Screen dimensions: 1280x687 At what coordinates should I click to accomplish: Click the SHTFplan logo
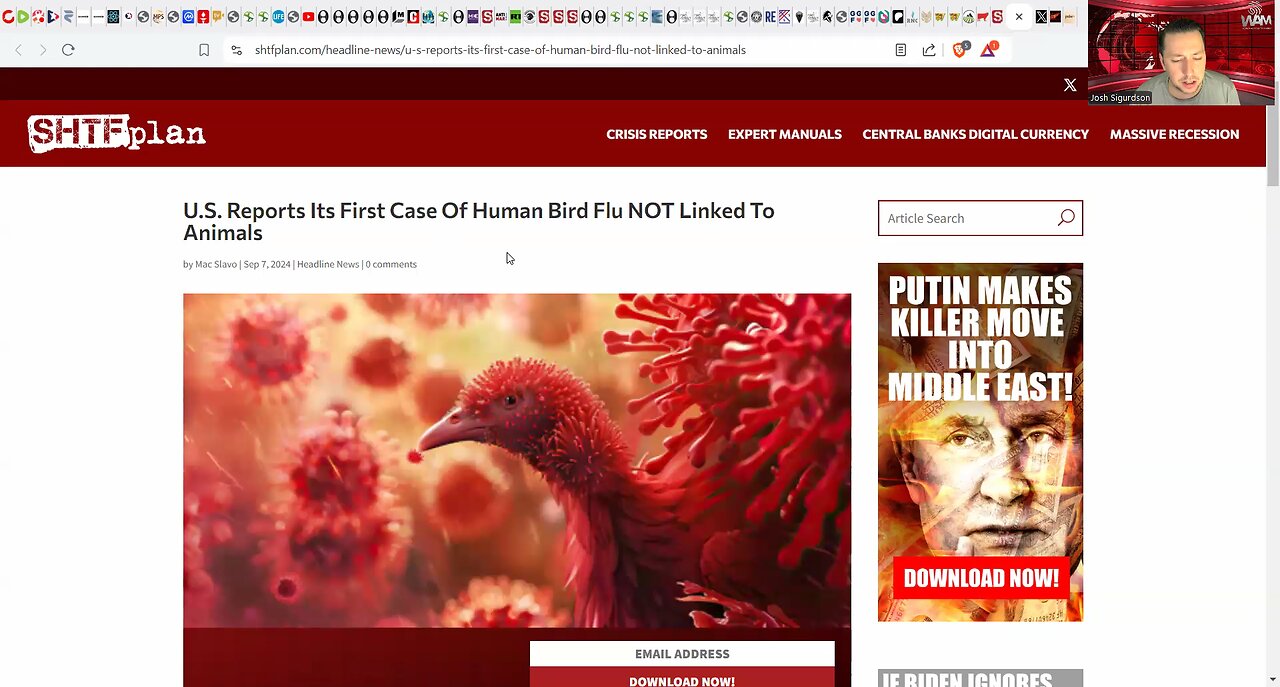coord(116,133)
